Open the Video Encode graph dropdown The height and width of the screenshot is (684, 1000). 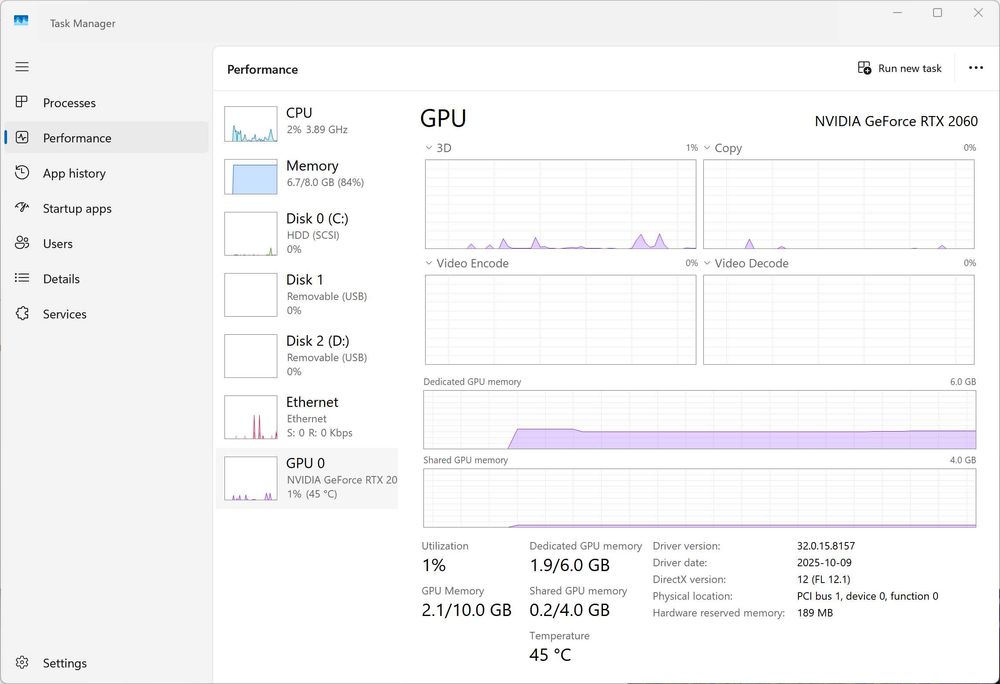click(x=429, y=264)
